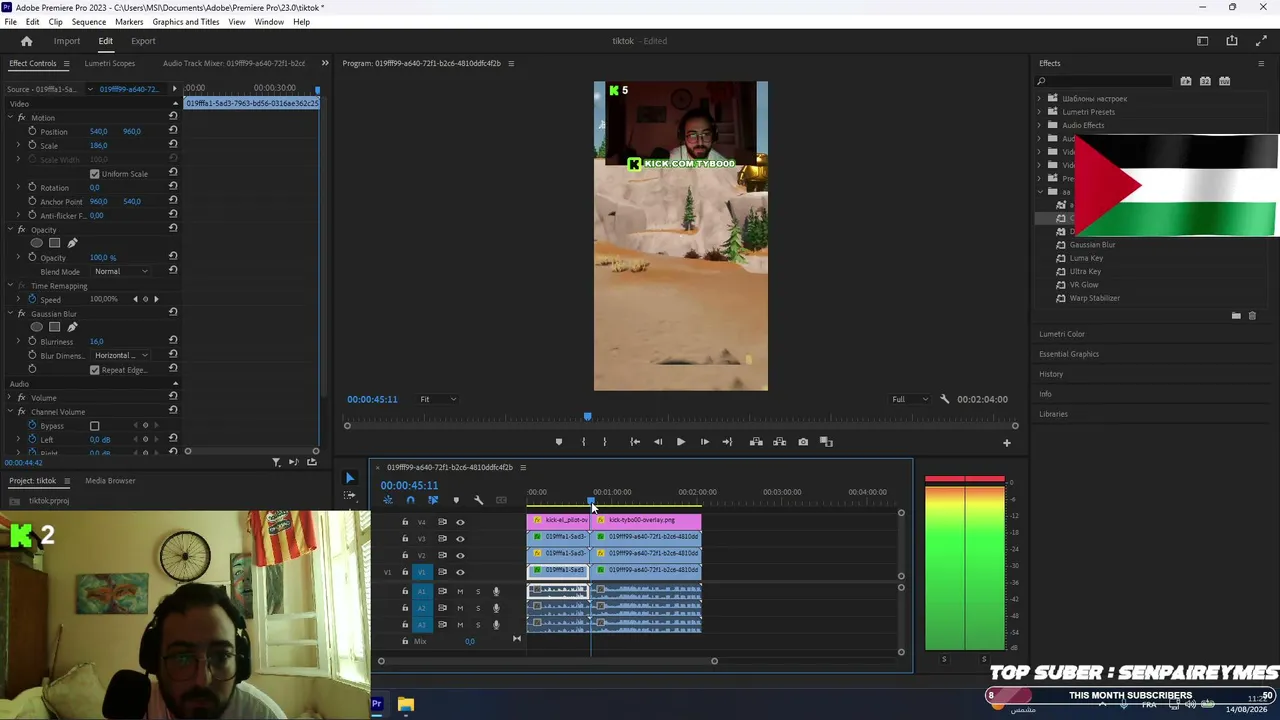1280x720 pixels.
Task: Open the Essential Graphics panel
Action: 1069,354
